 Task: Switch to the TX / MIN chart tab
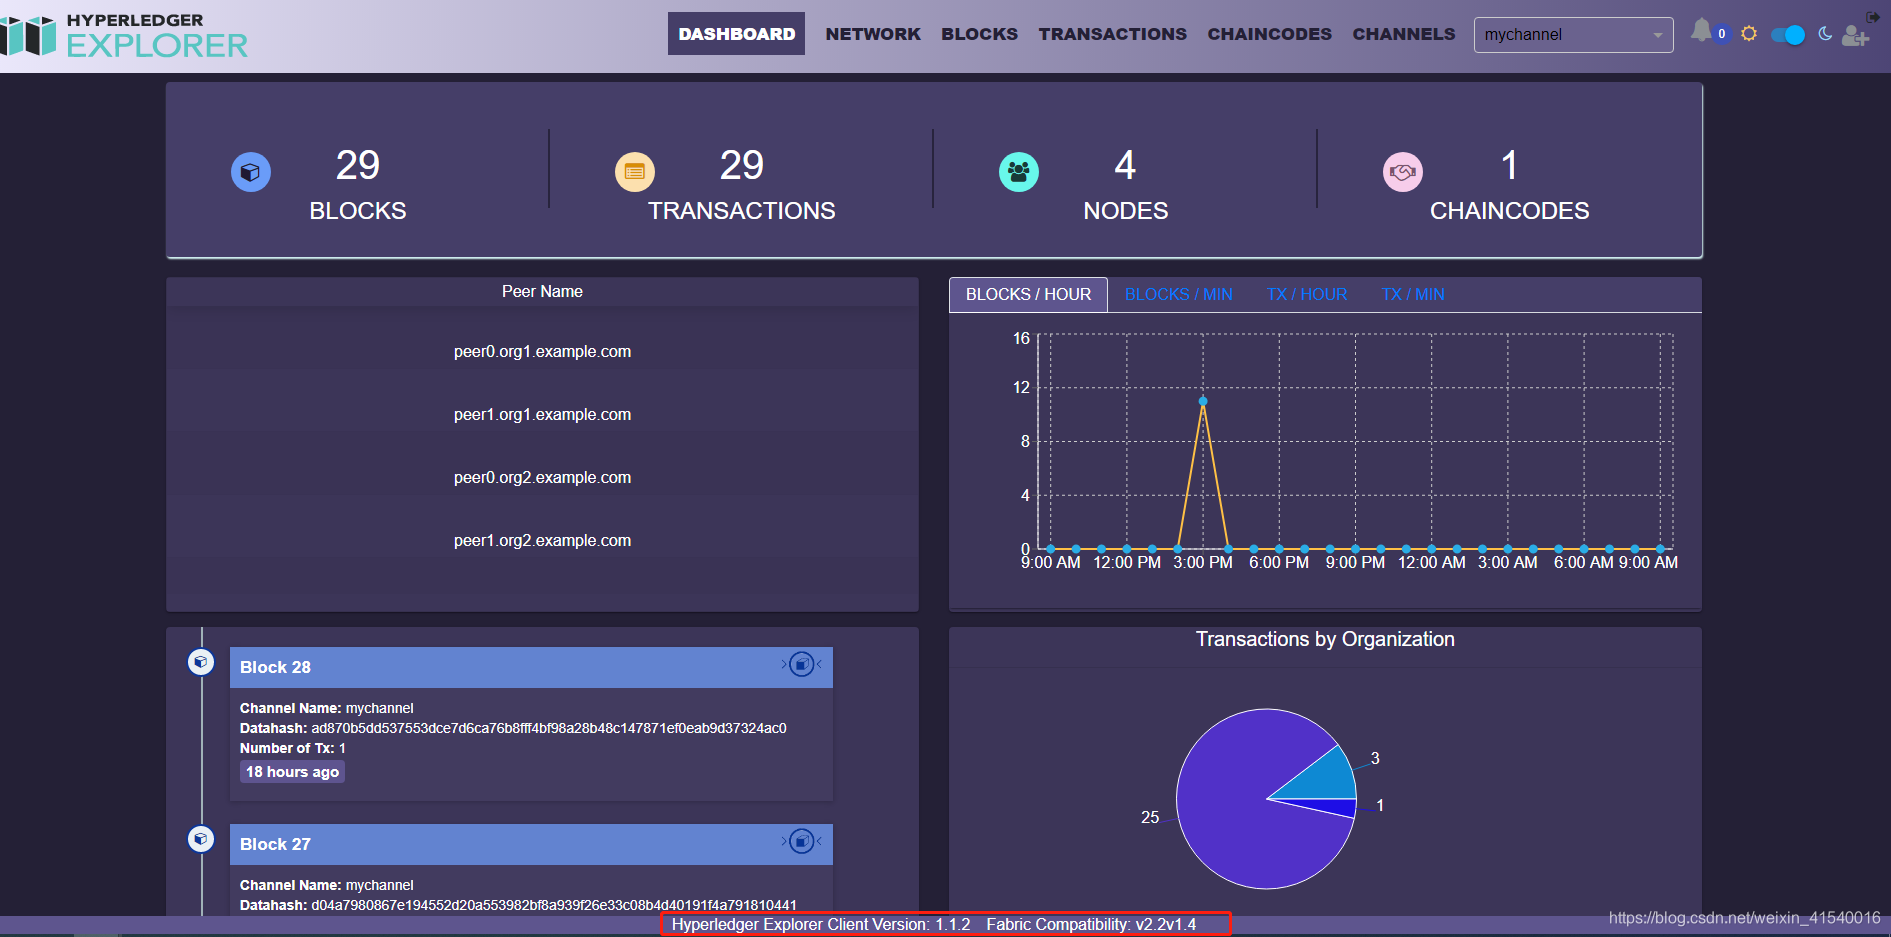click(1412, 295)
